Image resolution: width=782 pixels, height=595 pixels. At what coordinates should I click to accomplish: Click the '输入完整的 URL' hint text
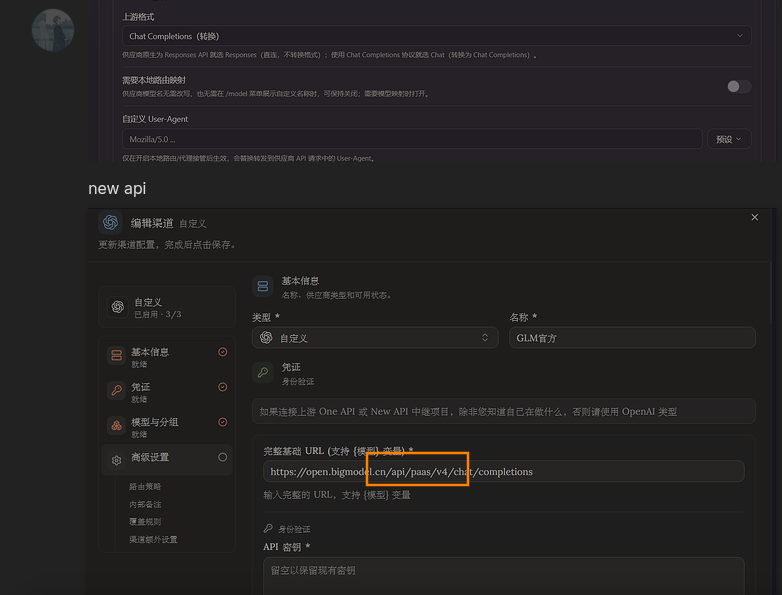point(337,495)
